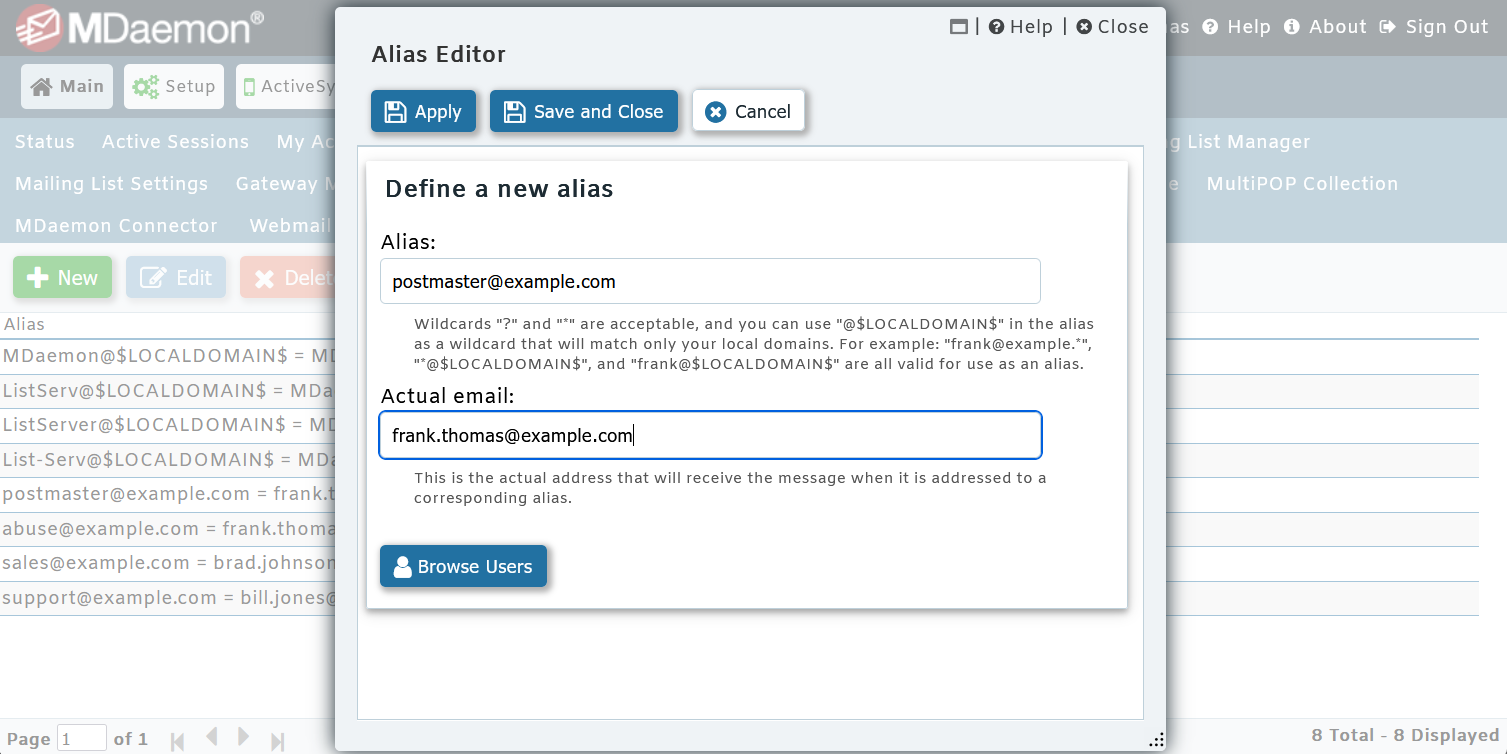Image resolution: width=1507 pixels, height=754 pixels.
Task: Open Help in top header bar
Action: pos(1236,27)
